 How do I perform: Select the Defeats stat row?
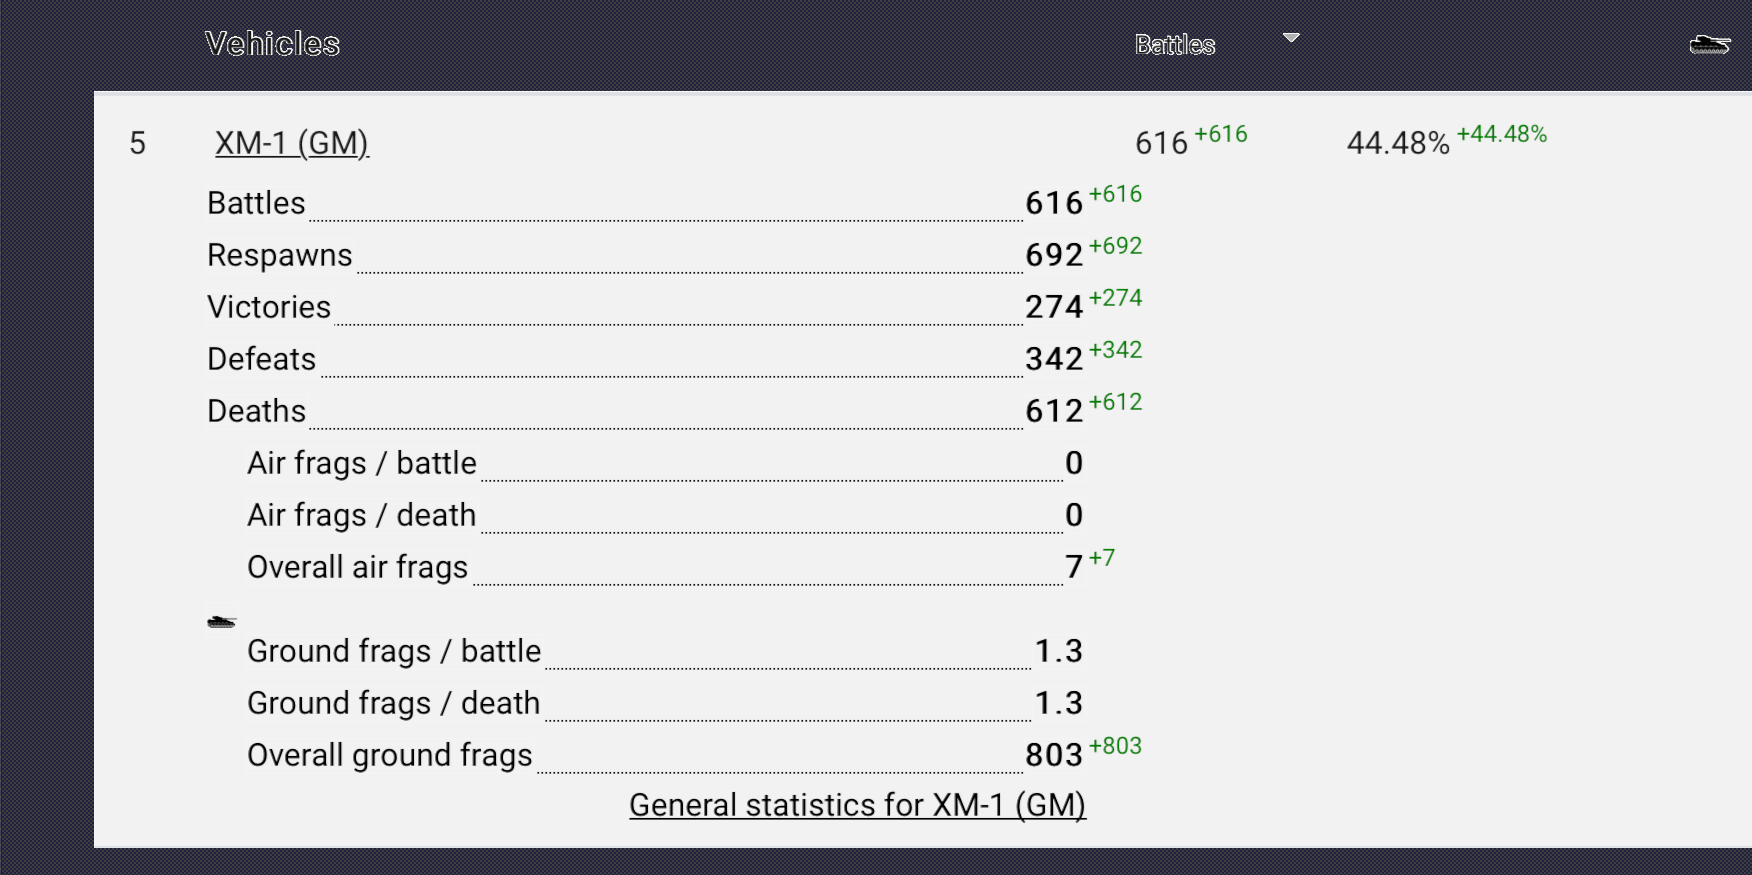tap(262, 360)
